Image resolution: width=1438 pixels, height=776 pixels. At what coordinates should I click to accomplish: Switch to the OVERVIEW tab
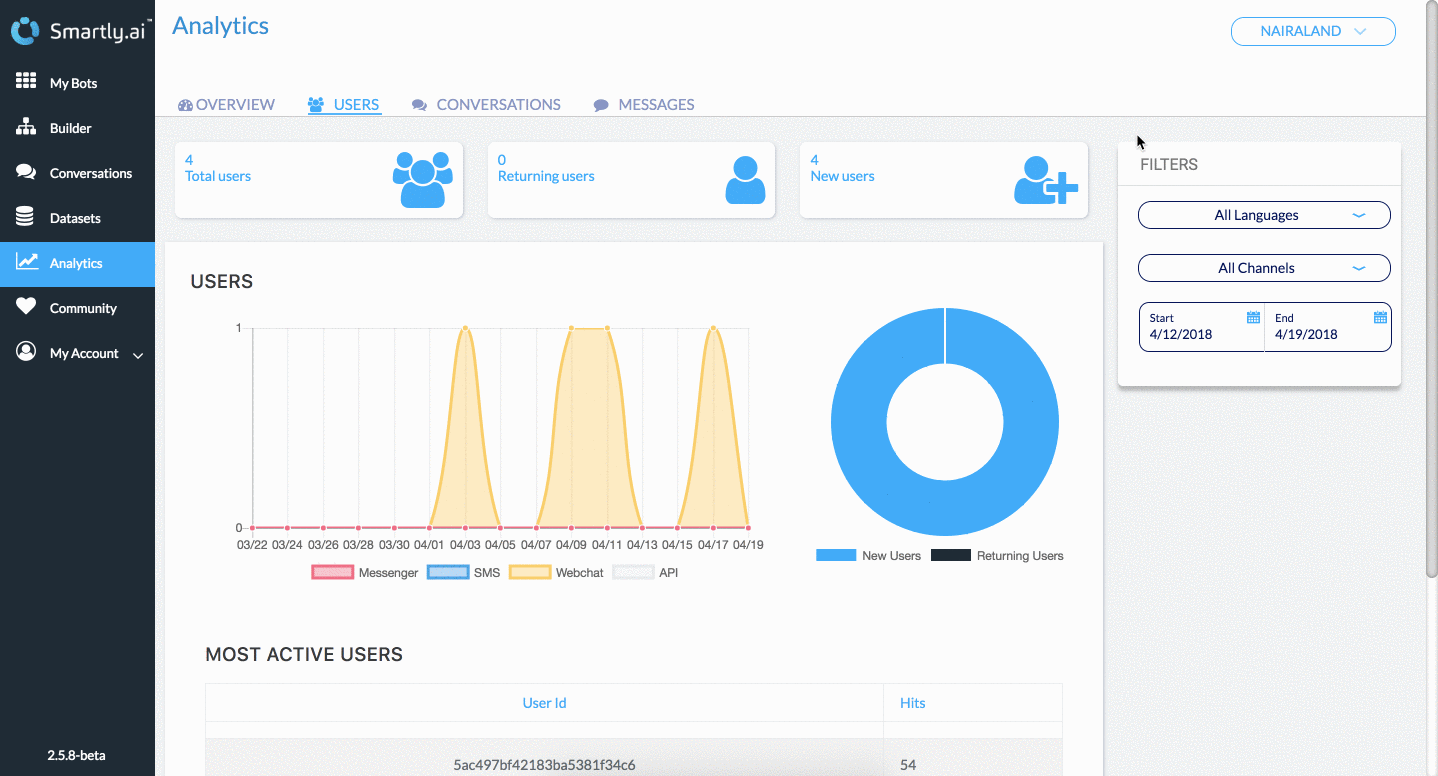[226, 104]
